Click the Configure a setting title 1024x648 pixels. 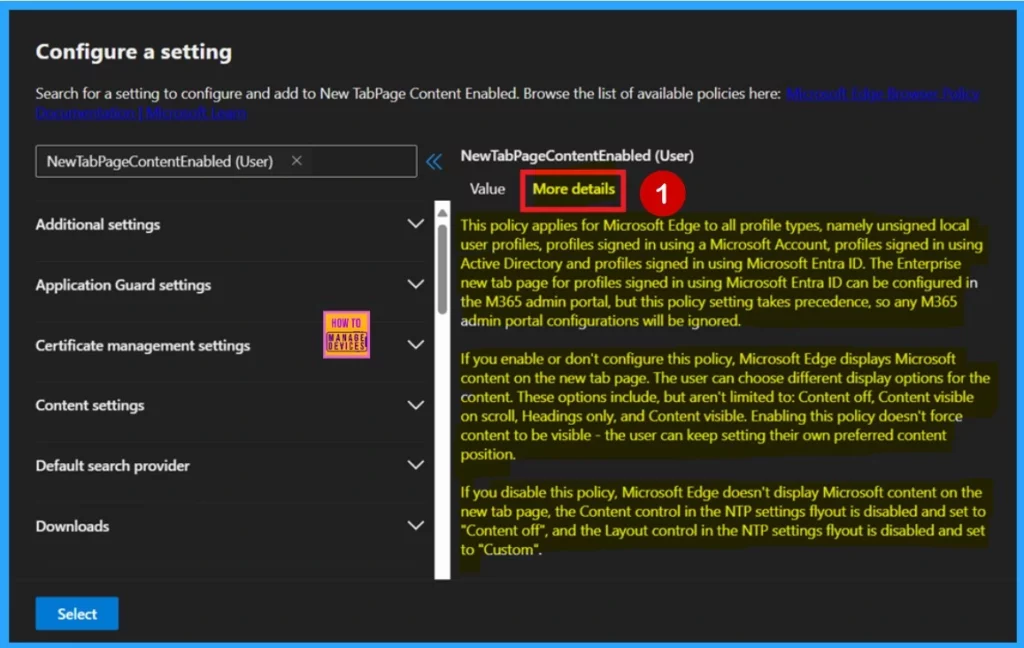pos(134,52)
